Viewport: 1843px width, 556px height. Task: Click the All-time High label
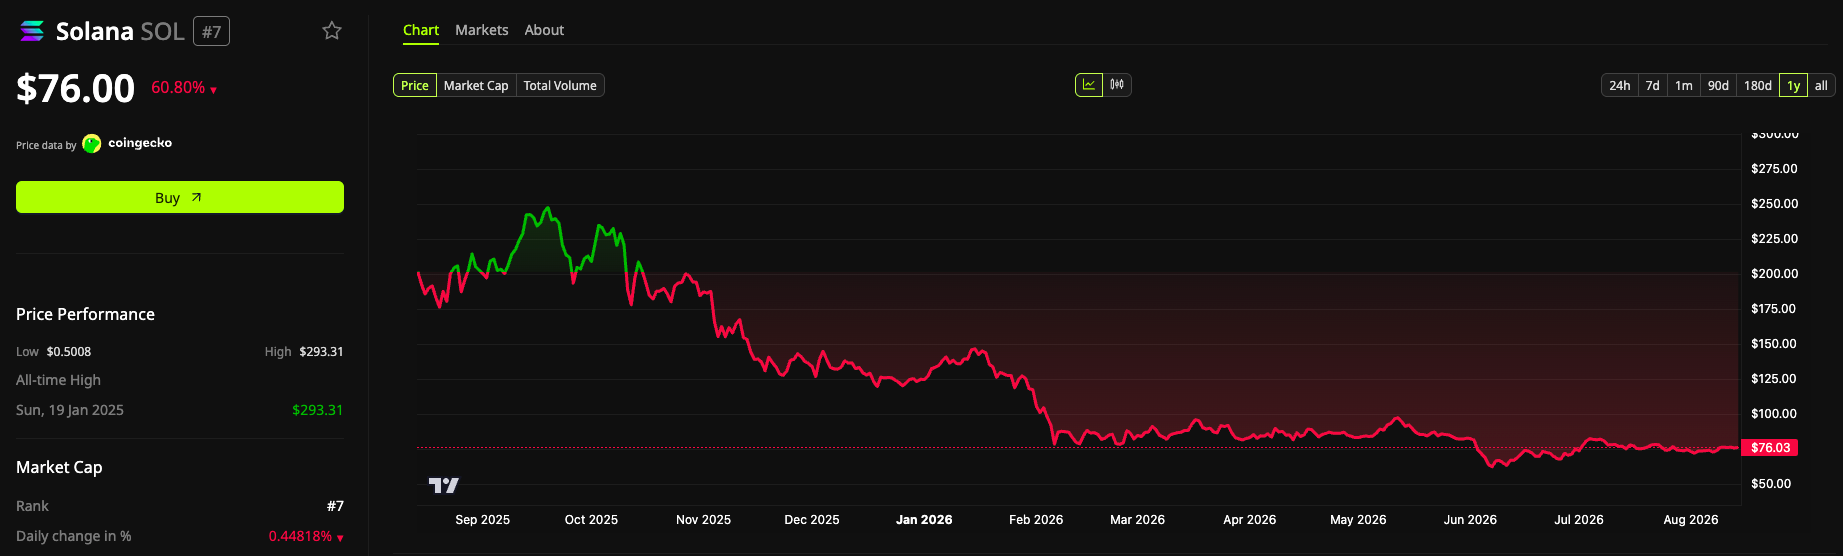click(x=58, y=380)
